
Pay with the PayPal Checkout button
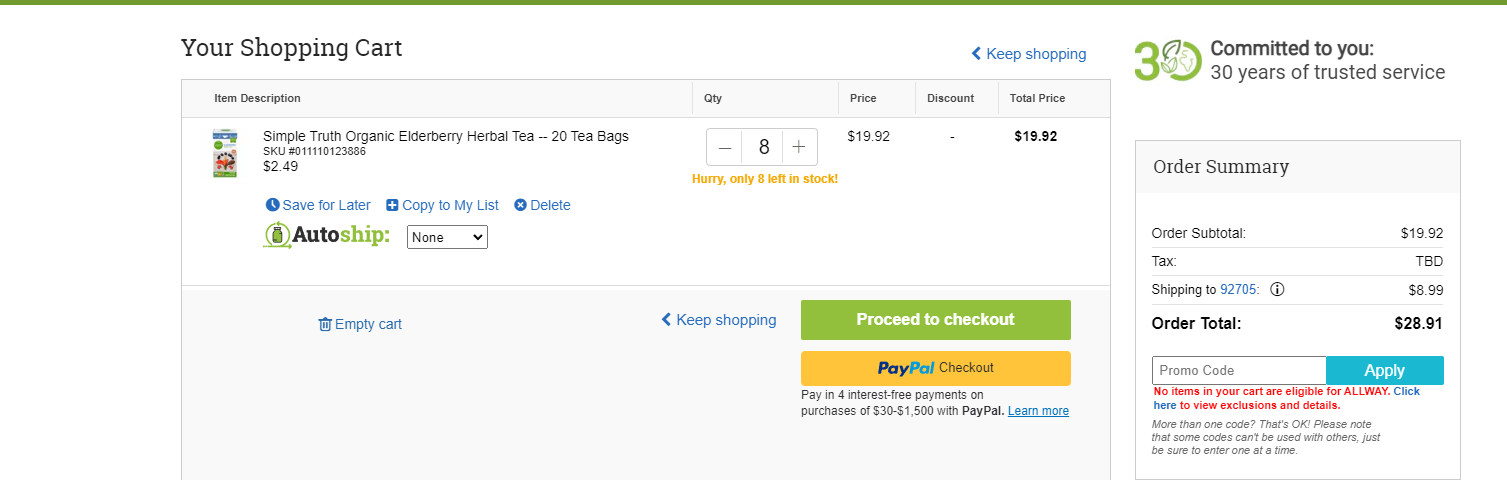point(935,368)
